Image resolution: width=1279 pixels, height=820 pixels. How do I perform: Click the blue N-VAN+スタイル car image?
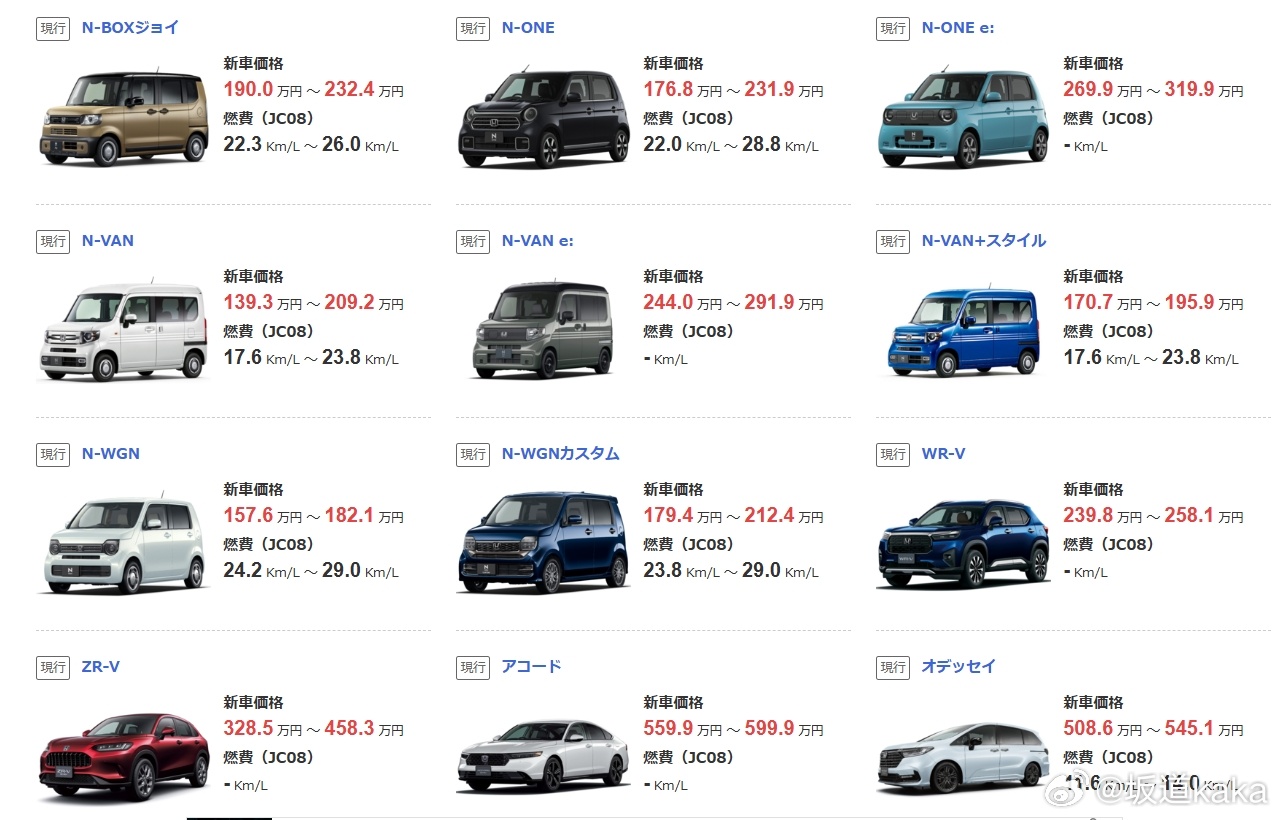point(964,331)
